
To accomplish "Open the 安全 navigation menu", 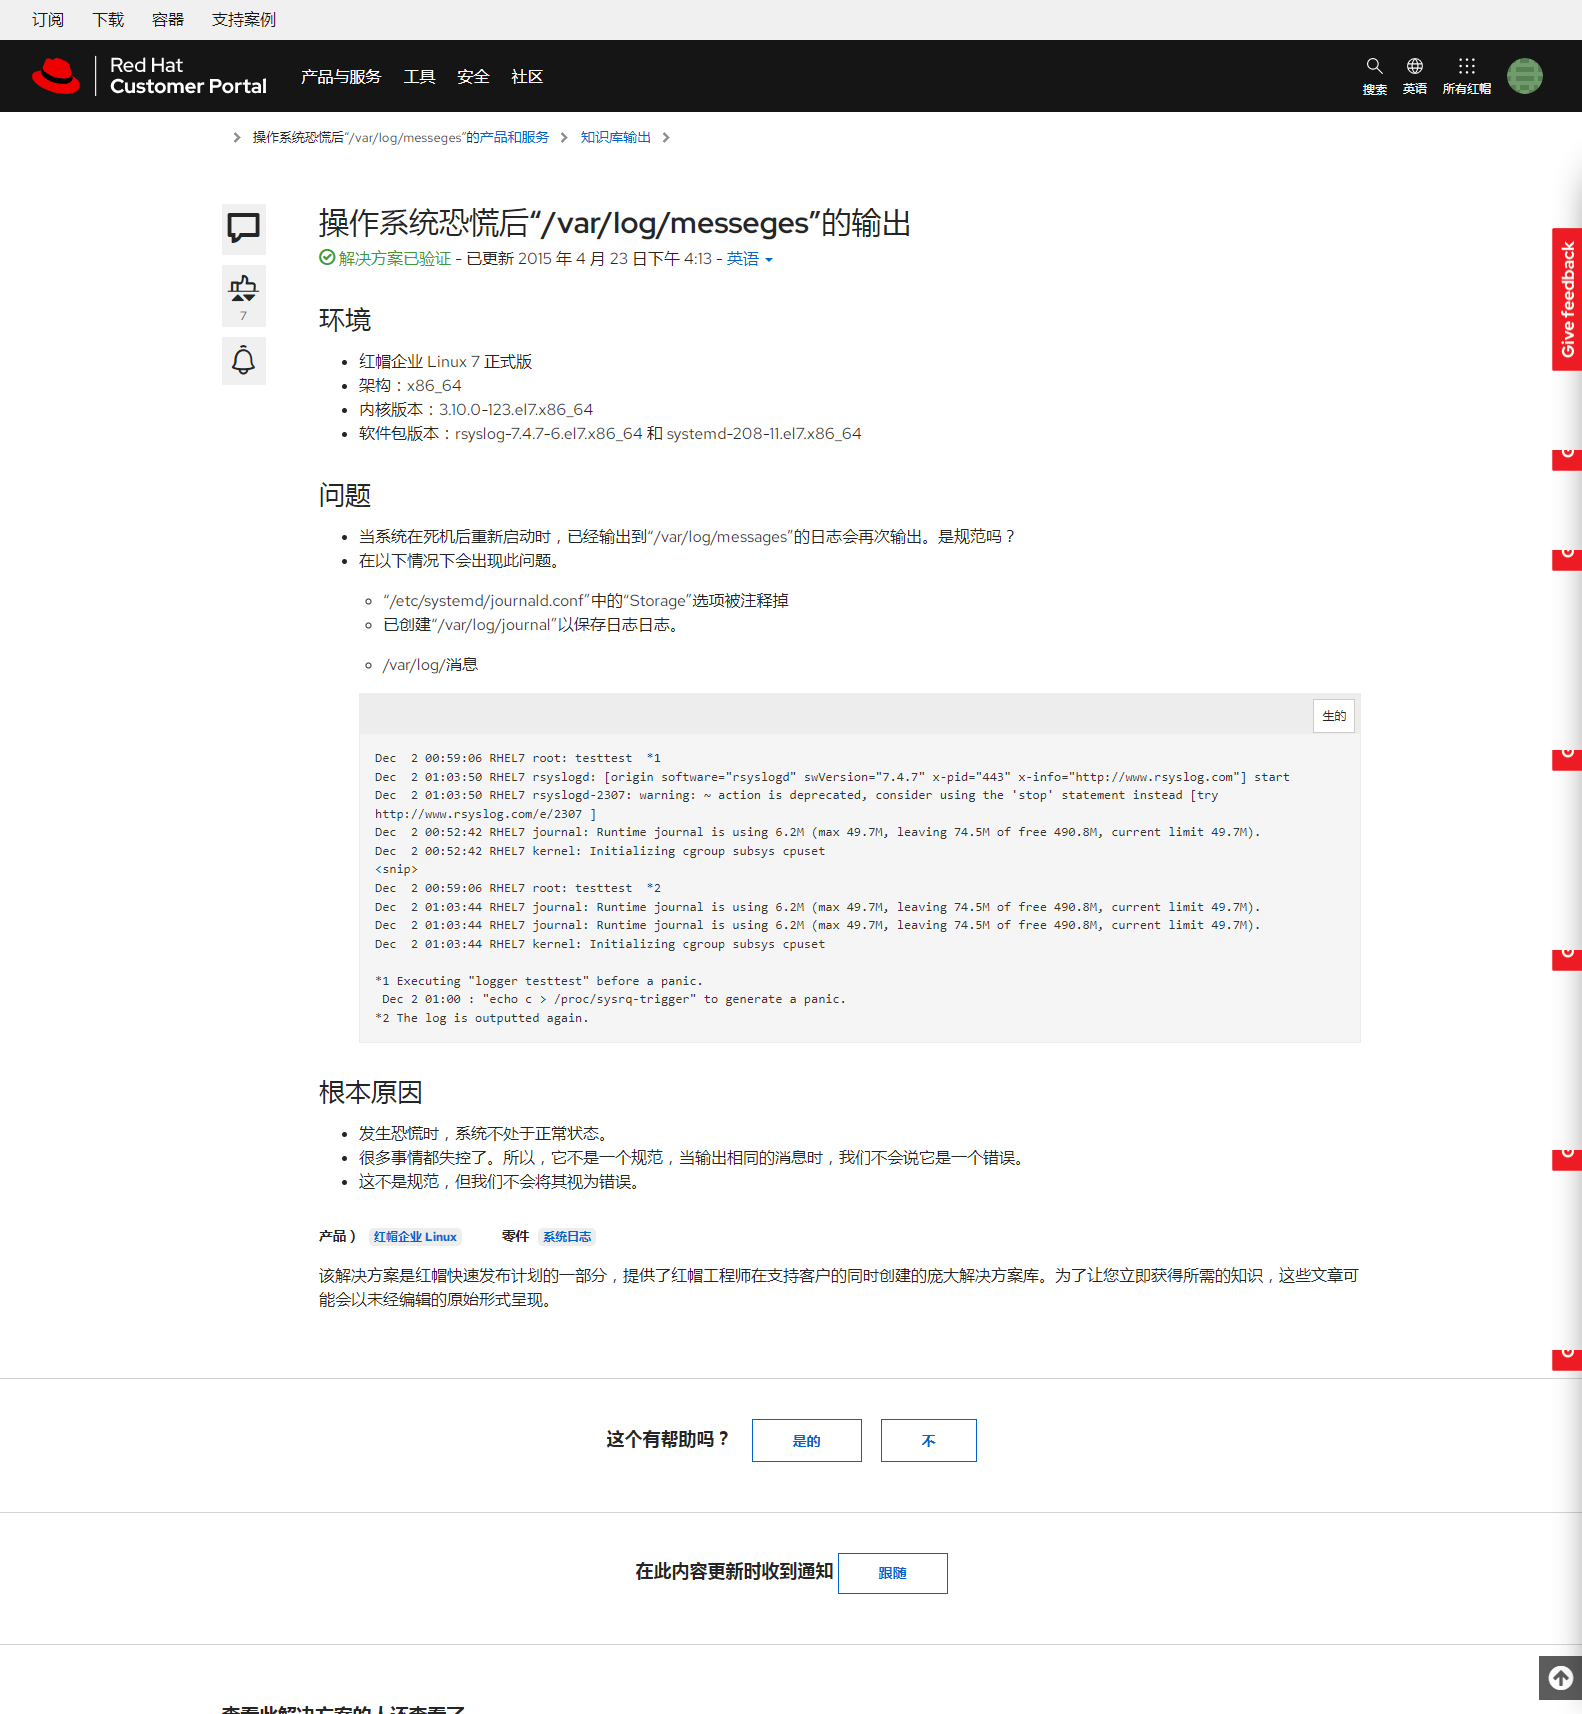I will pos(473,77).
